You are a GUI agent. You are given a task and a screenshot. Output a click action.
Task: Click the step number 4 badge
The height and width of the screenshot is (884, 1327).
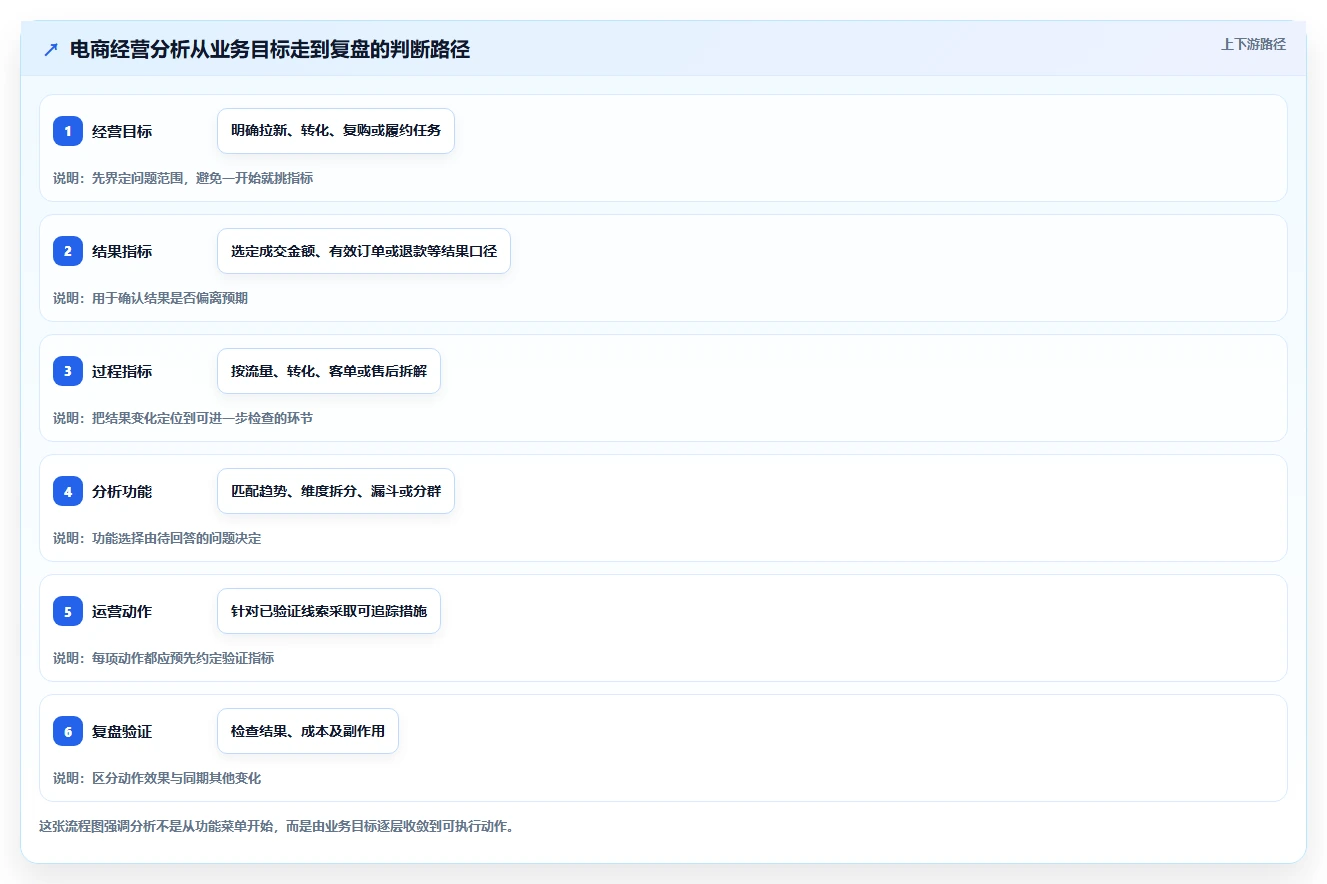pos(68,491)
